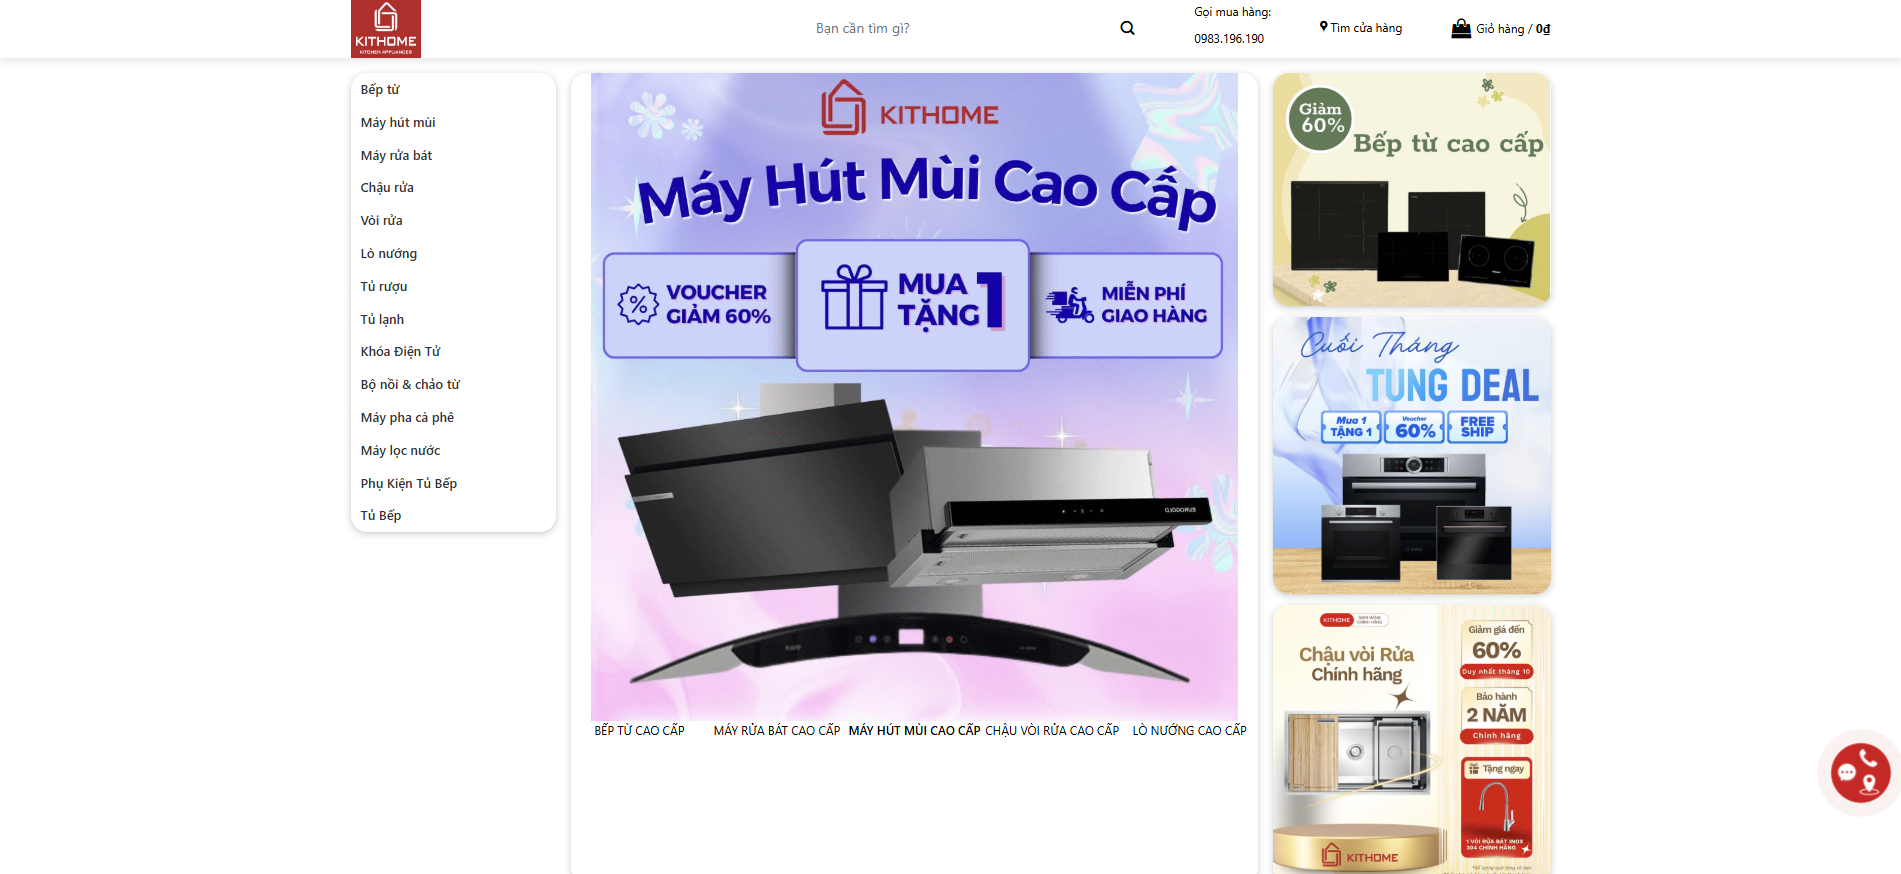Select 'MÁY HÚT MÙI CAO CẤP' slider tab
Viewport: 1901px width, 874px height.
914,731
